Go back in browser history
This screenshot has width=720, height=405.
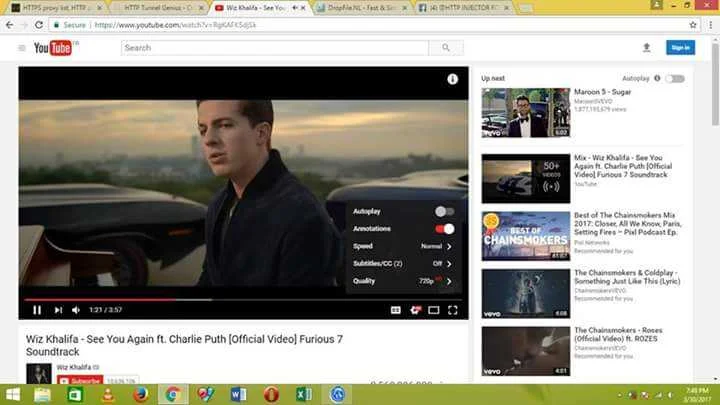click(10, 25)
